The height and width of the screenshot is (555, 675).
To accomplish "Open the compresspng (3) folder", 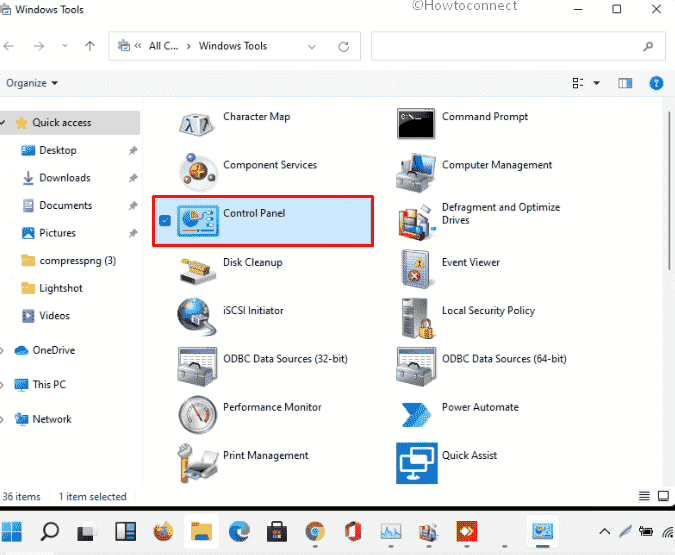I will pyautogui.click(x=77, y=260).
